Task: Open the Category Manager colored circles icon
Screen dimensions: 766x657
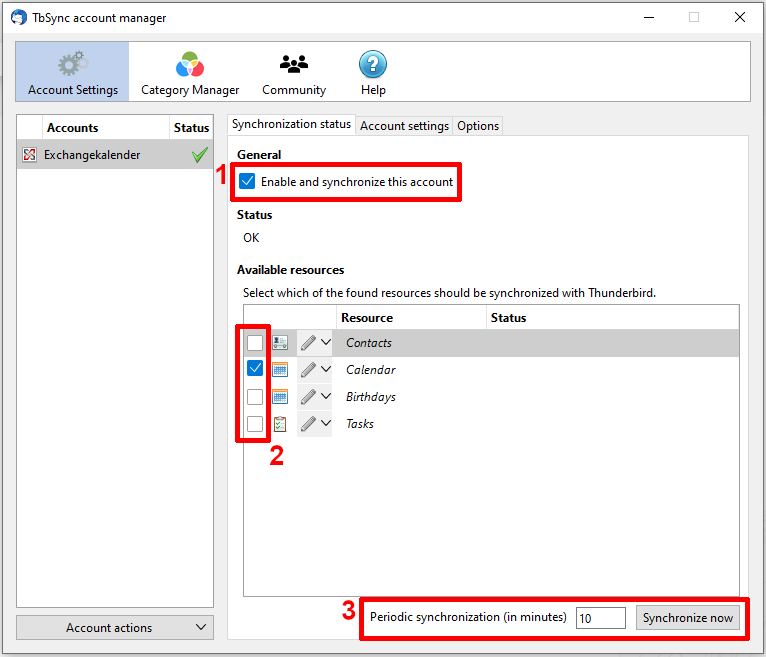Action: [x=190, y=64]
